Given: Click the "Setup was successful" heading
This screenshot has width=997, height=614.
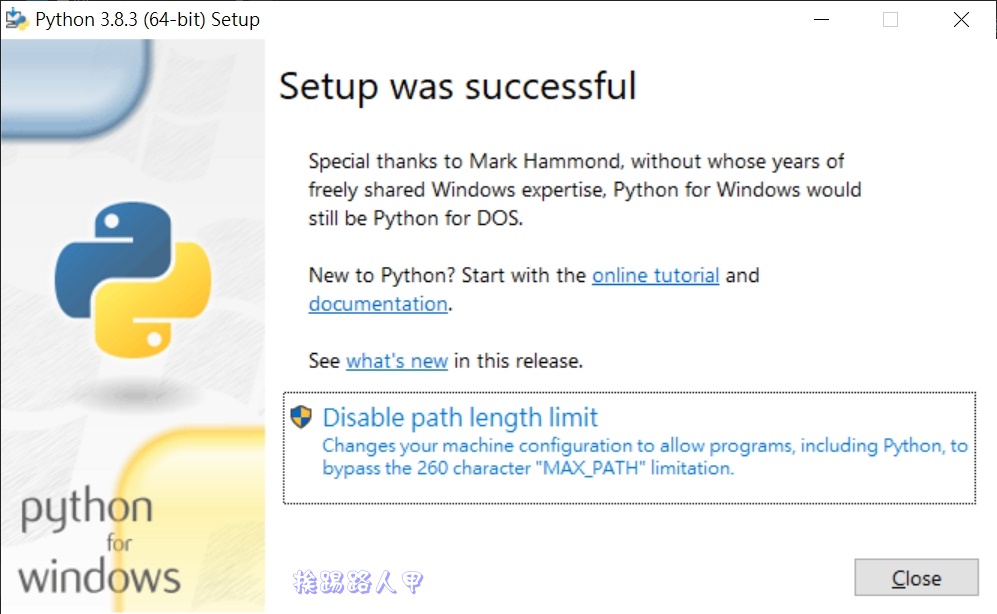Looking at the screenshot, I should pyautogui.click(x=457, y=86).
